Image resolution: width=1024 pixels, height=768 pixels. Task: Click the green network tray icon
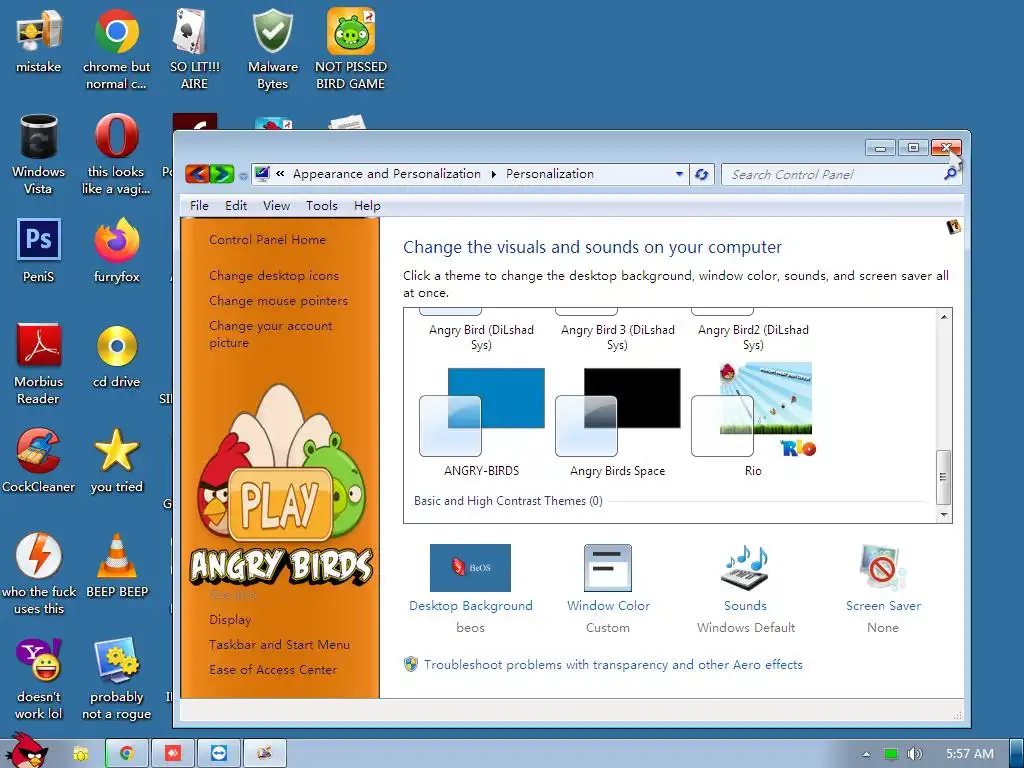891,754
